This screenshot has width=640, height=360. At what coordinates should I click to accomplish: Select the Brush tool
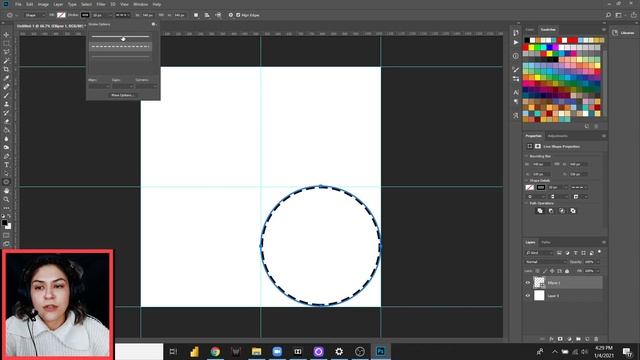click(6, 96)
